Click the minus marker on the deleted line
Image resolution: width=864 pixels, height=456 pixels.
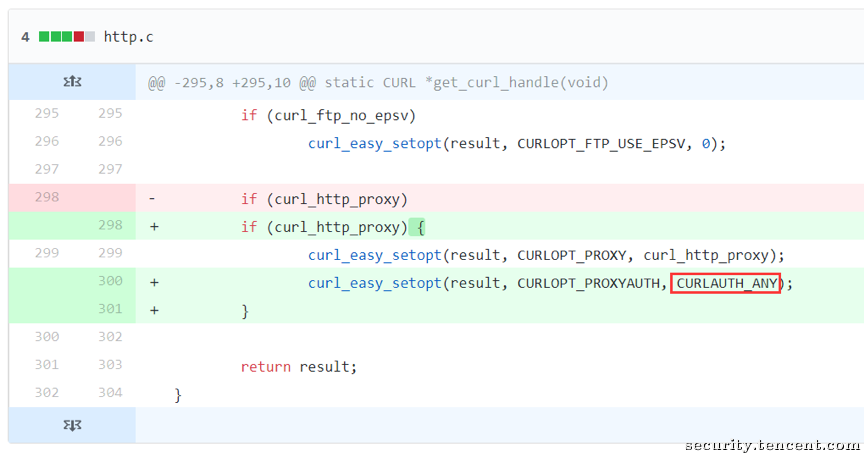152,199
